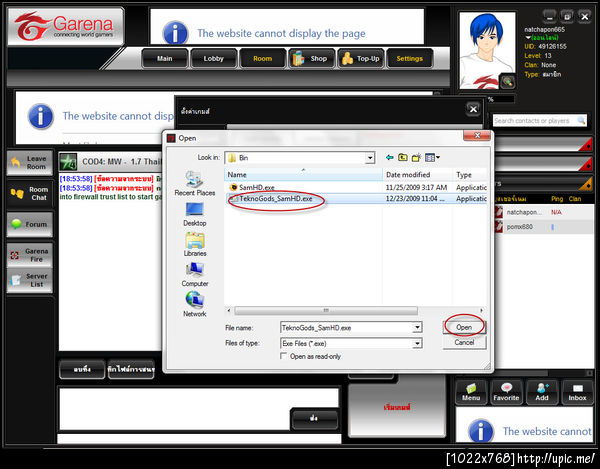Click the magnifier icon on avatar
Viewport: 600px width, 469px height.
(x=507, y=81)
